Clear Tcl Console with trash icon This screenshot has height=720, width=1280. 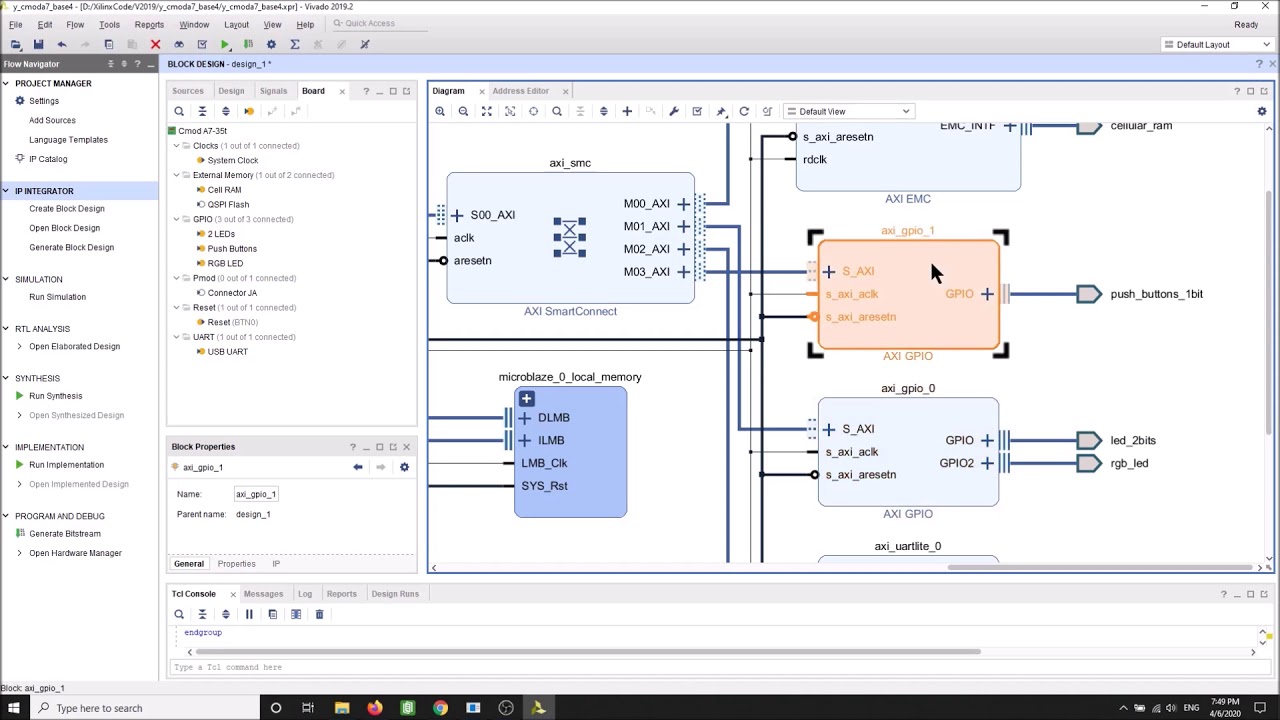[319, 614]
